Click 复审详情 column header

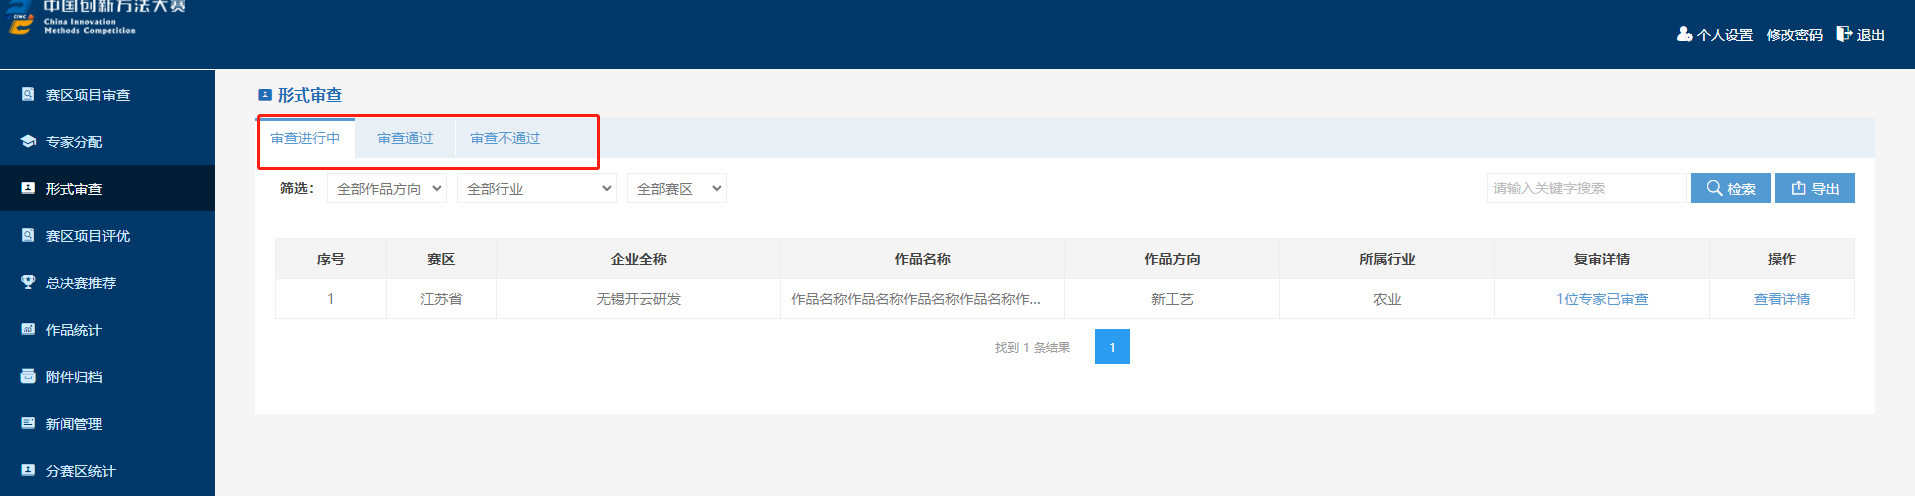coord(1602,259)
